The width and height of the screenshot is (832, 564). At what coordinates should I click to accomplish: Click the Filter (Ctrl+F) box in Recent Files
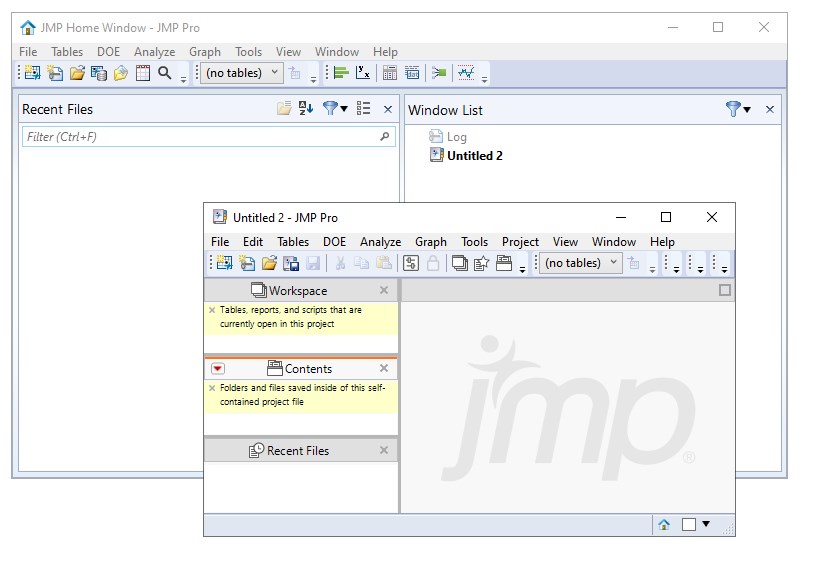[x=209, y=136]
